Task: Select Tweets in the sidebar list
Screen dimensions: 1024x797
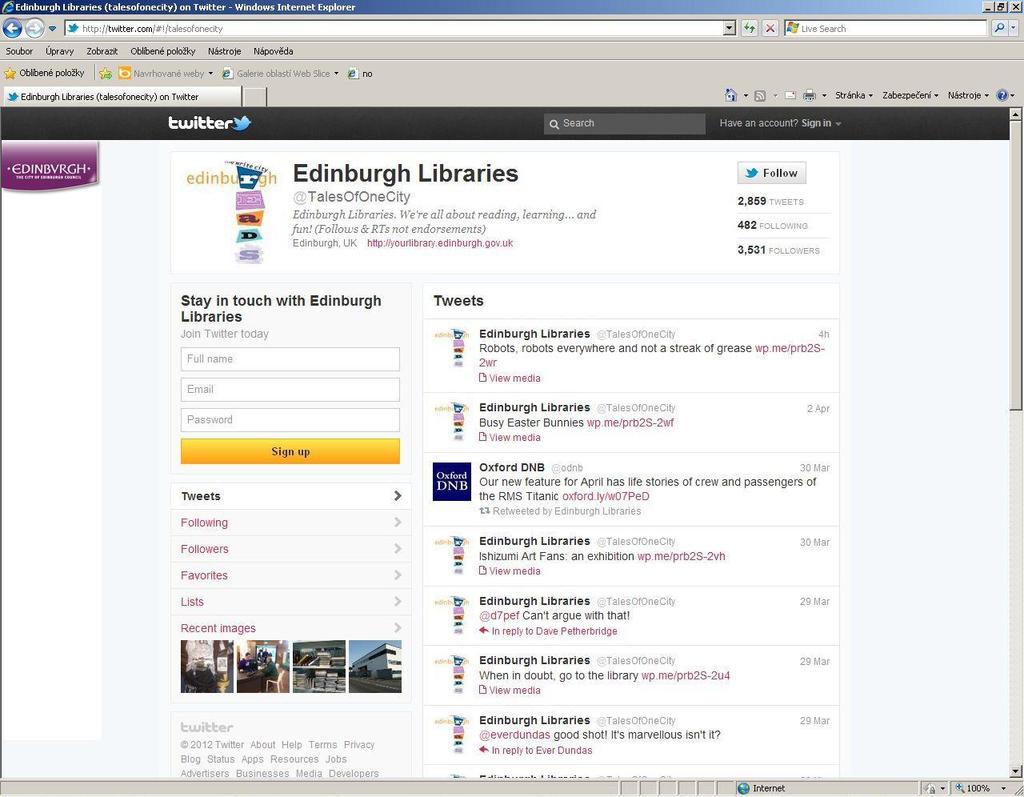Action: 291,496
